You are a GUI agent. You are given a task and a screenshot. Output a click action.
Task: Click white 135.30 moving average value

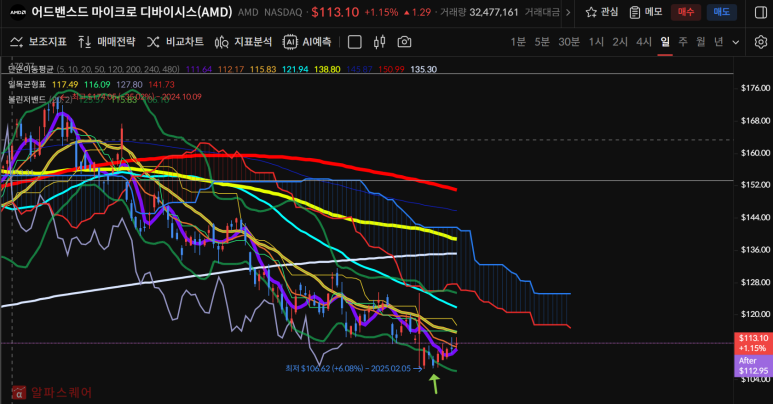coord(423,69)
